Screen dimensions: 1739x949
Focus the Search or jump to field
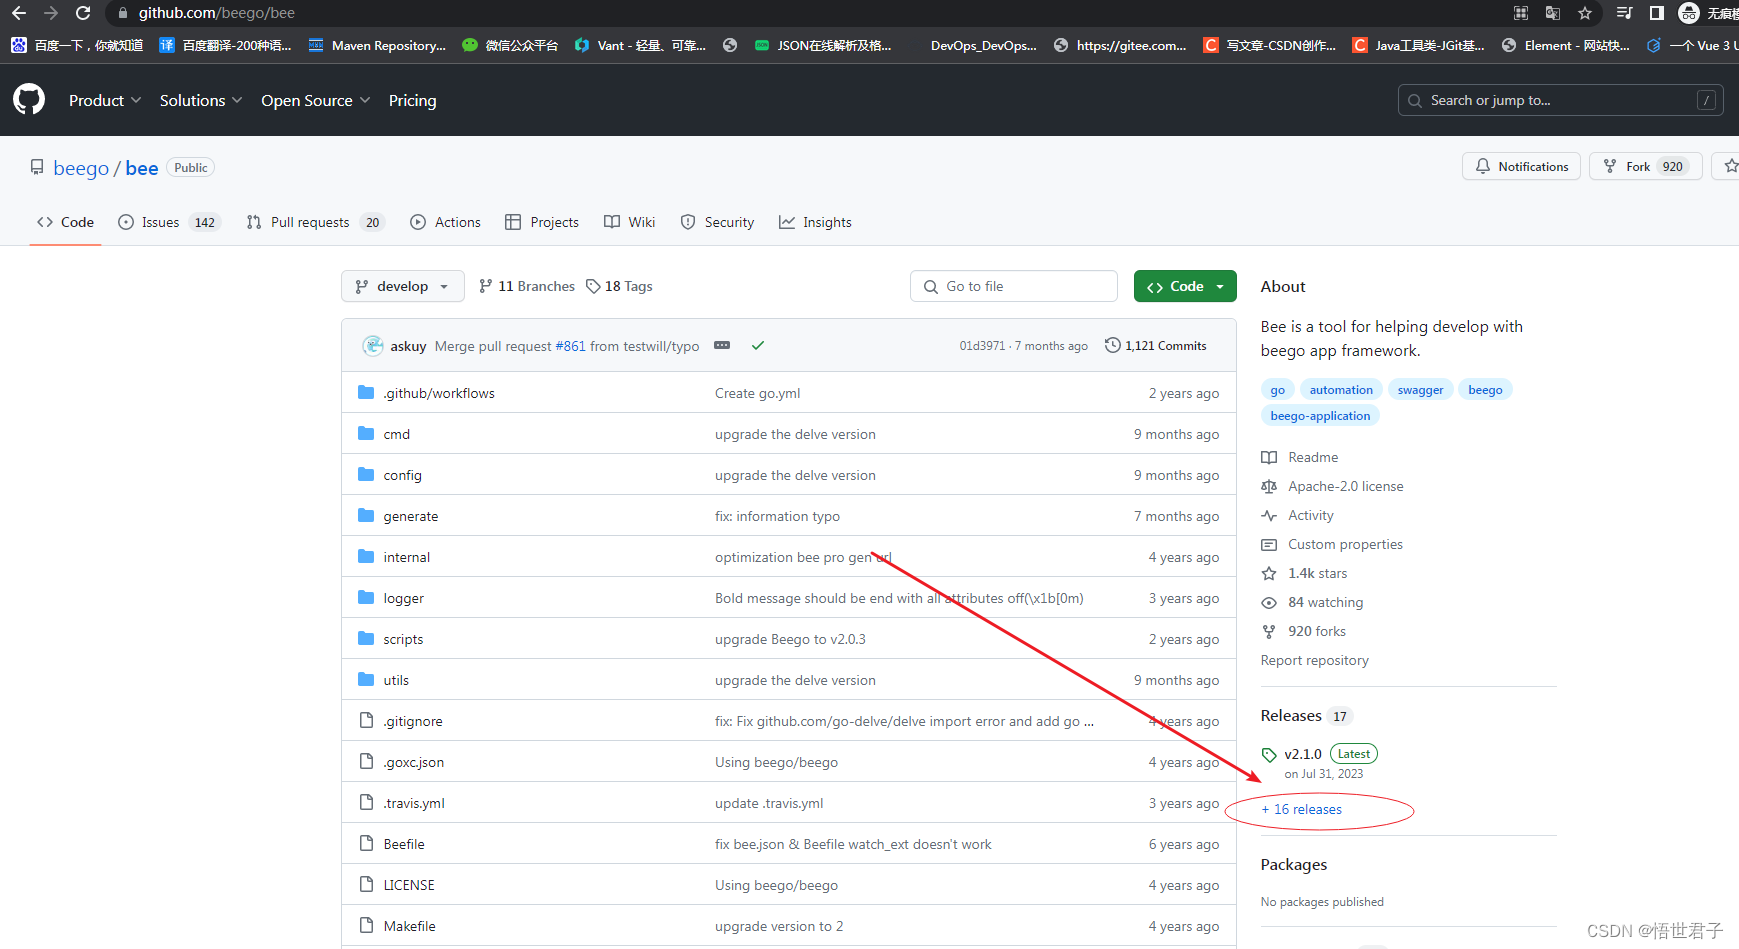pos(1560,100)
